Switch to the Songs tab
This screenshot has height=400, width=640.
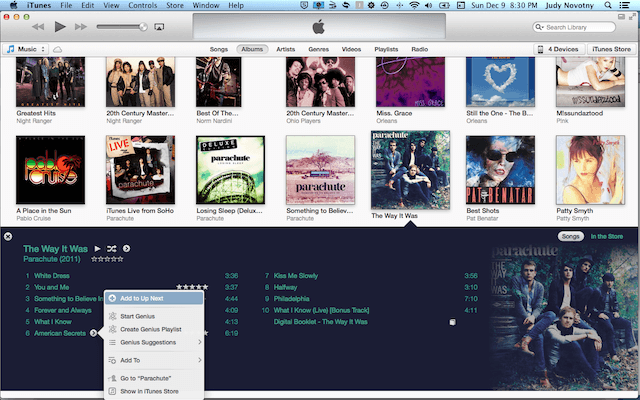[219, 49]
